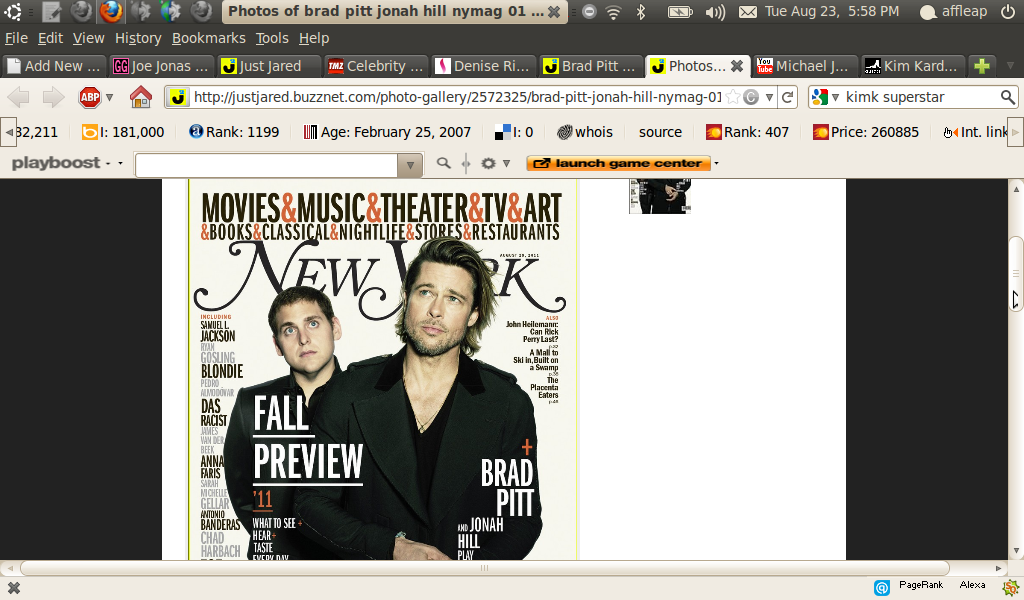The height and width of the screenshot is (600, 1024).
Task: Switch to the Kim Kard... tab
Action: 912,66
